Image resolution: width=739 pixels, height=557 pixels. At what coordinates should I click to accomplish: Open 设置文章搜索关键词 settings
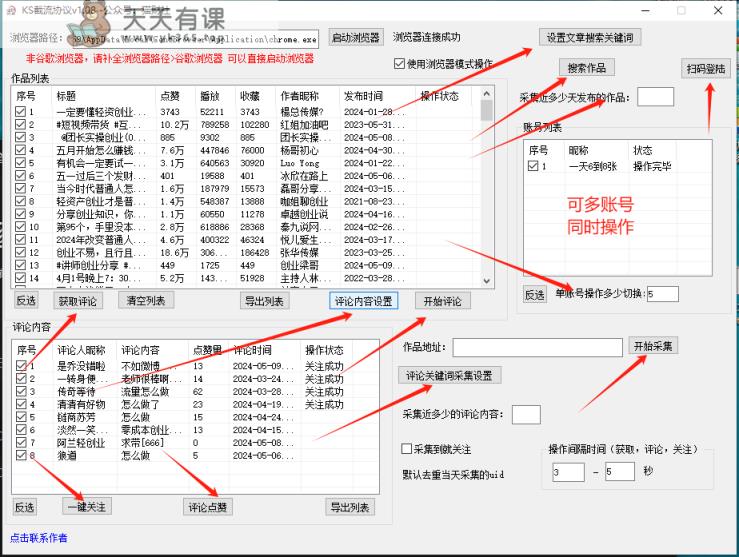pyautogui.click(x=590, y=38)
